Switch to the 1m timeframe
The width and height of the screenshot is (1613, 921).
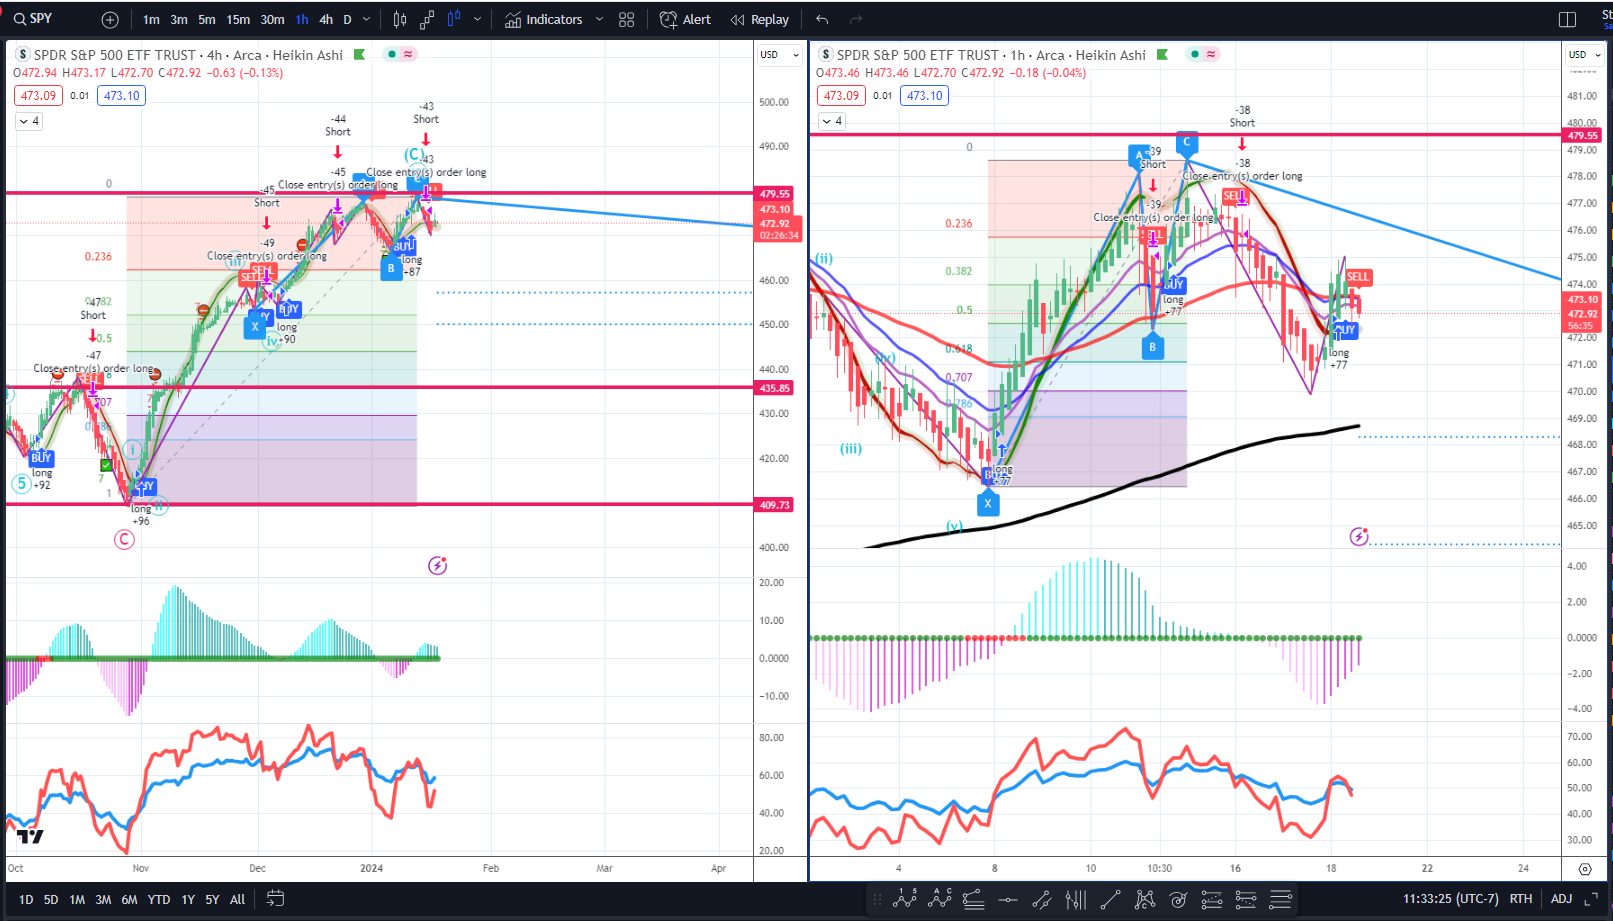pos(151,20)
